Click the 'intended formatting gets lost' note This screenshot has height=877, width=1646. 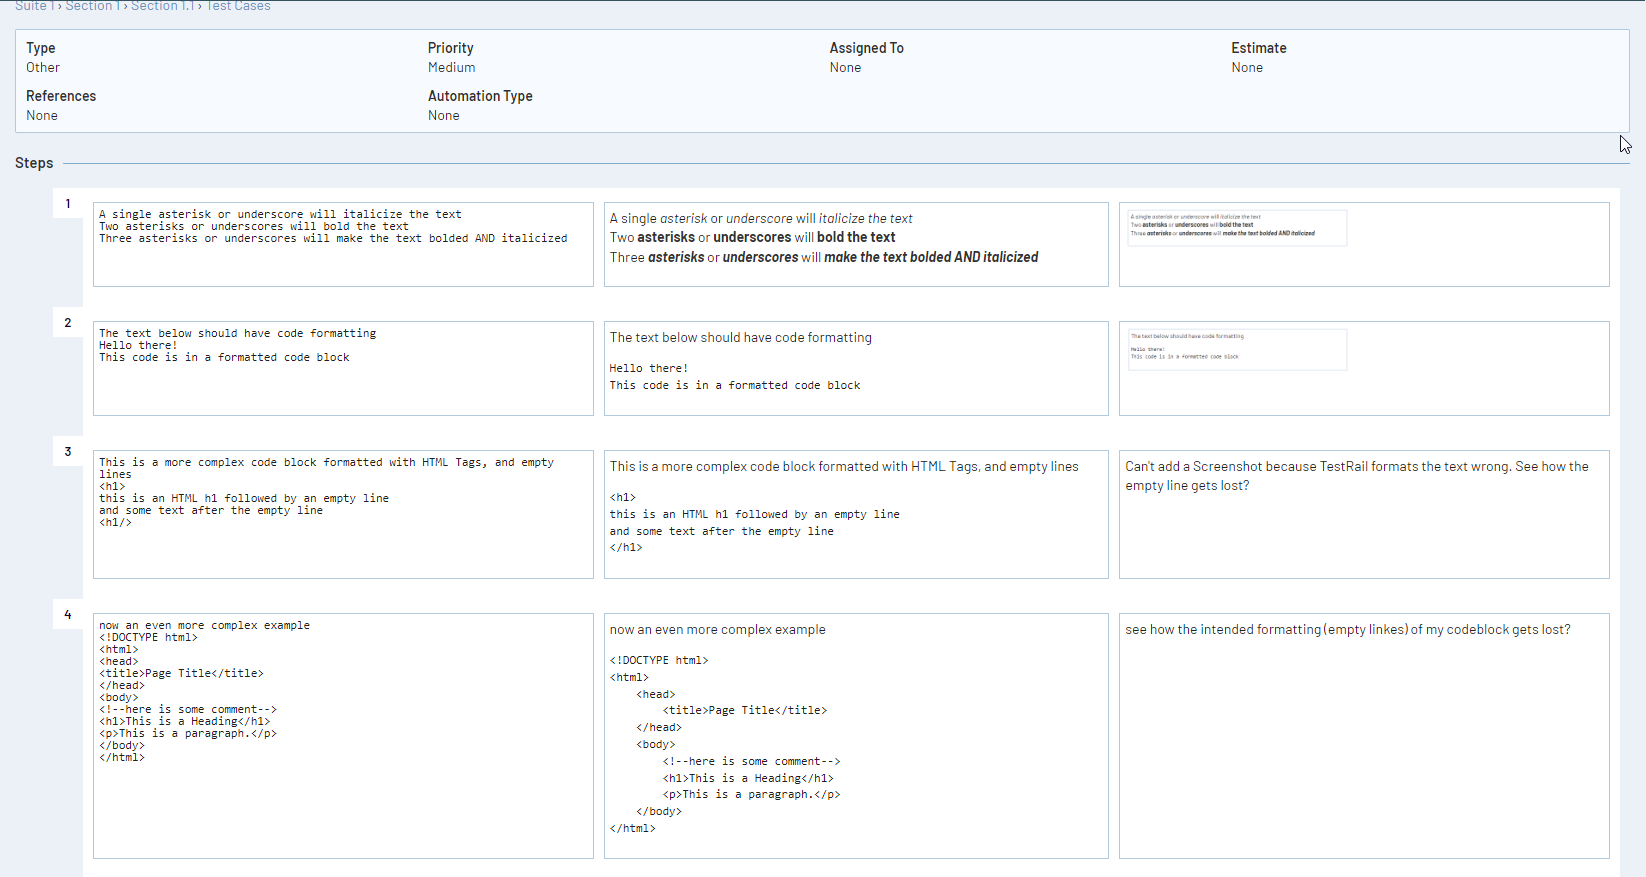coord(1347,630)
